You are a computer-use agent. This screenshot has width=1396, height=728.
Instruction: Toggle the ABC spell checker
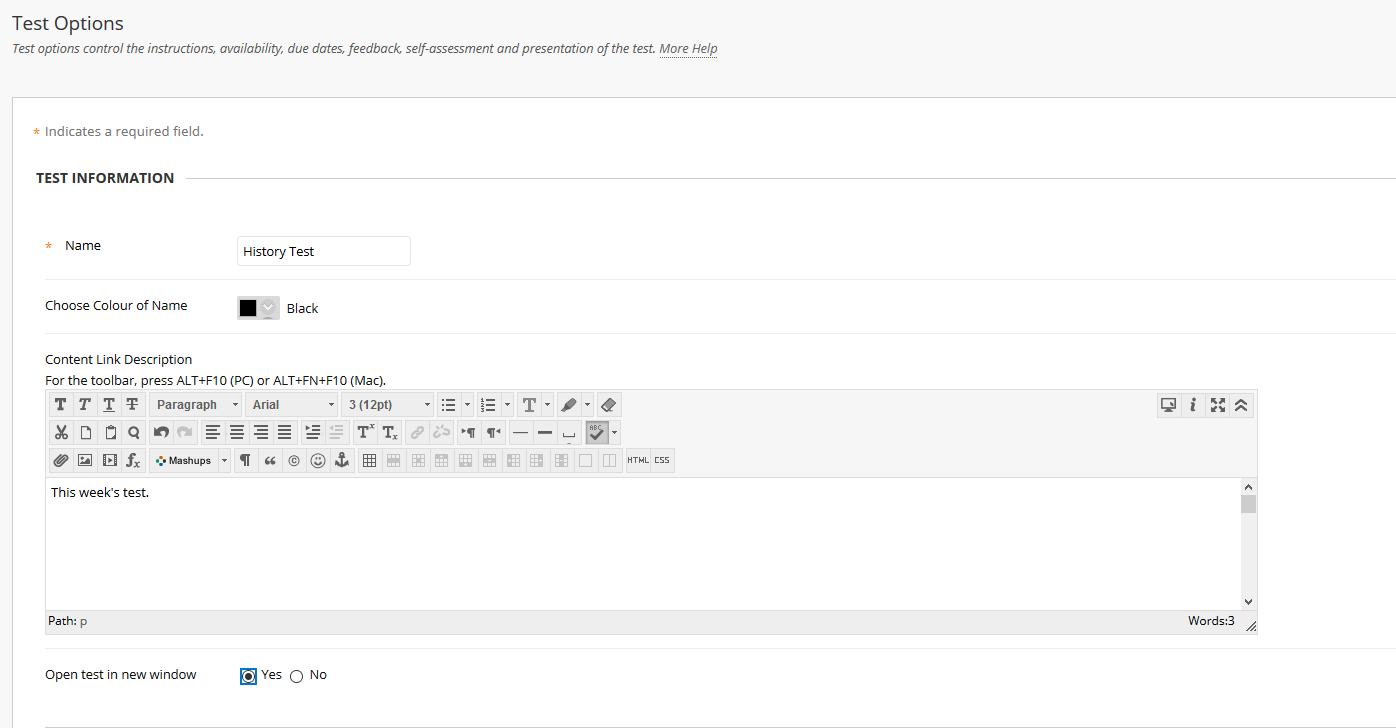point(597,433)
